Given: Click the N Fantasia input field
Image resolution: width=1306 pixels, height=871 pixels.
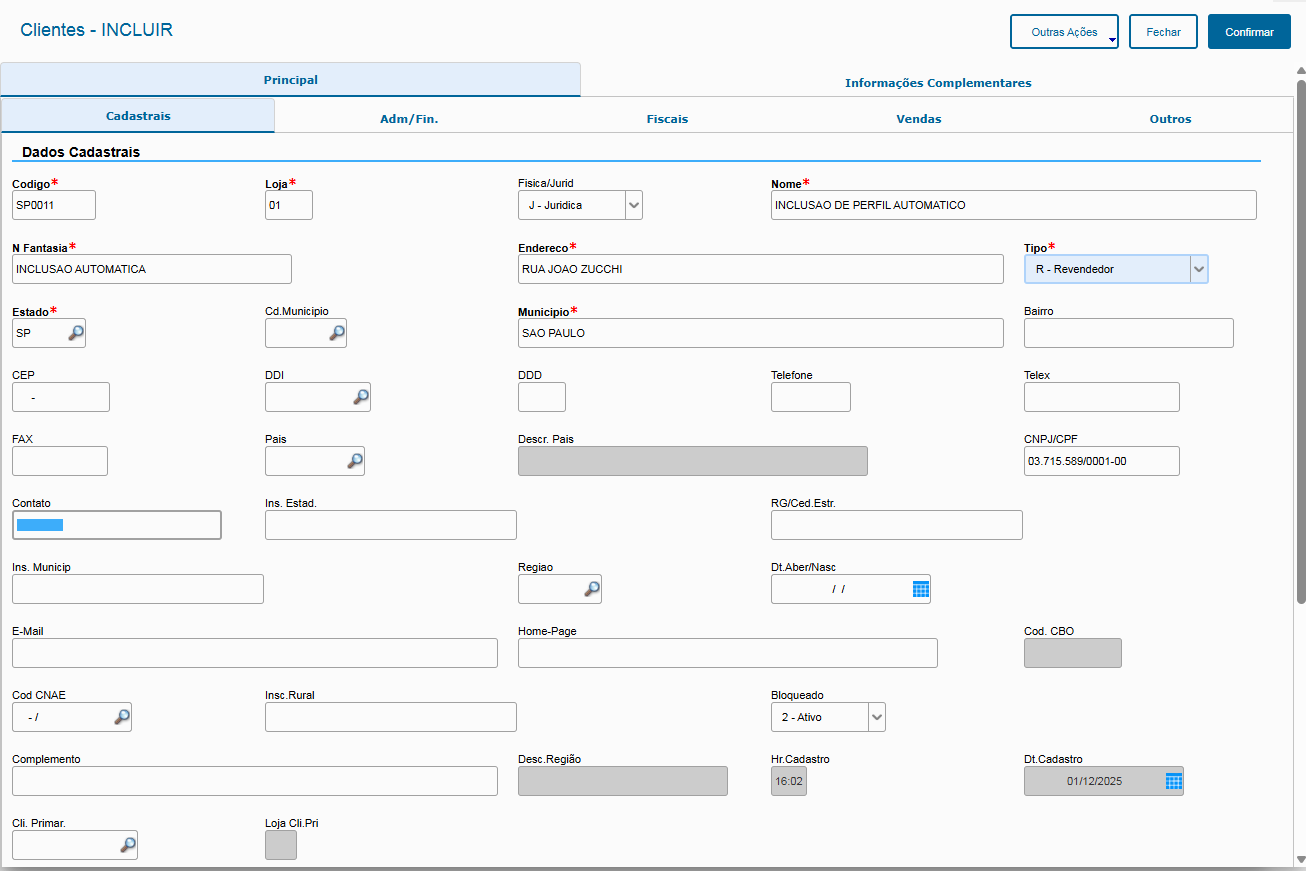Looking at the screenshot, I should point(152,269).
